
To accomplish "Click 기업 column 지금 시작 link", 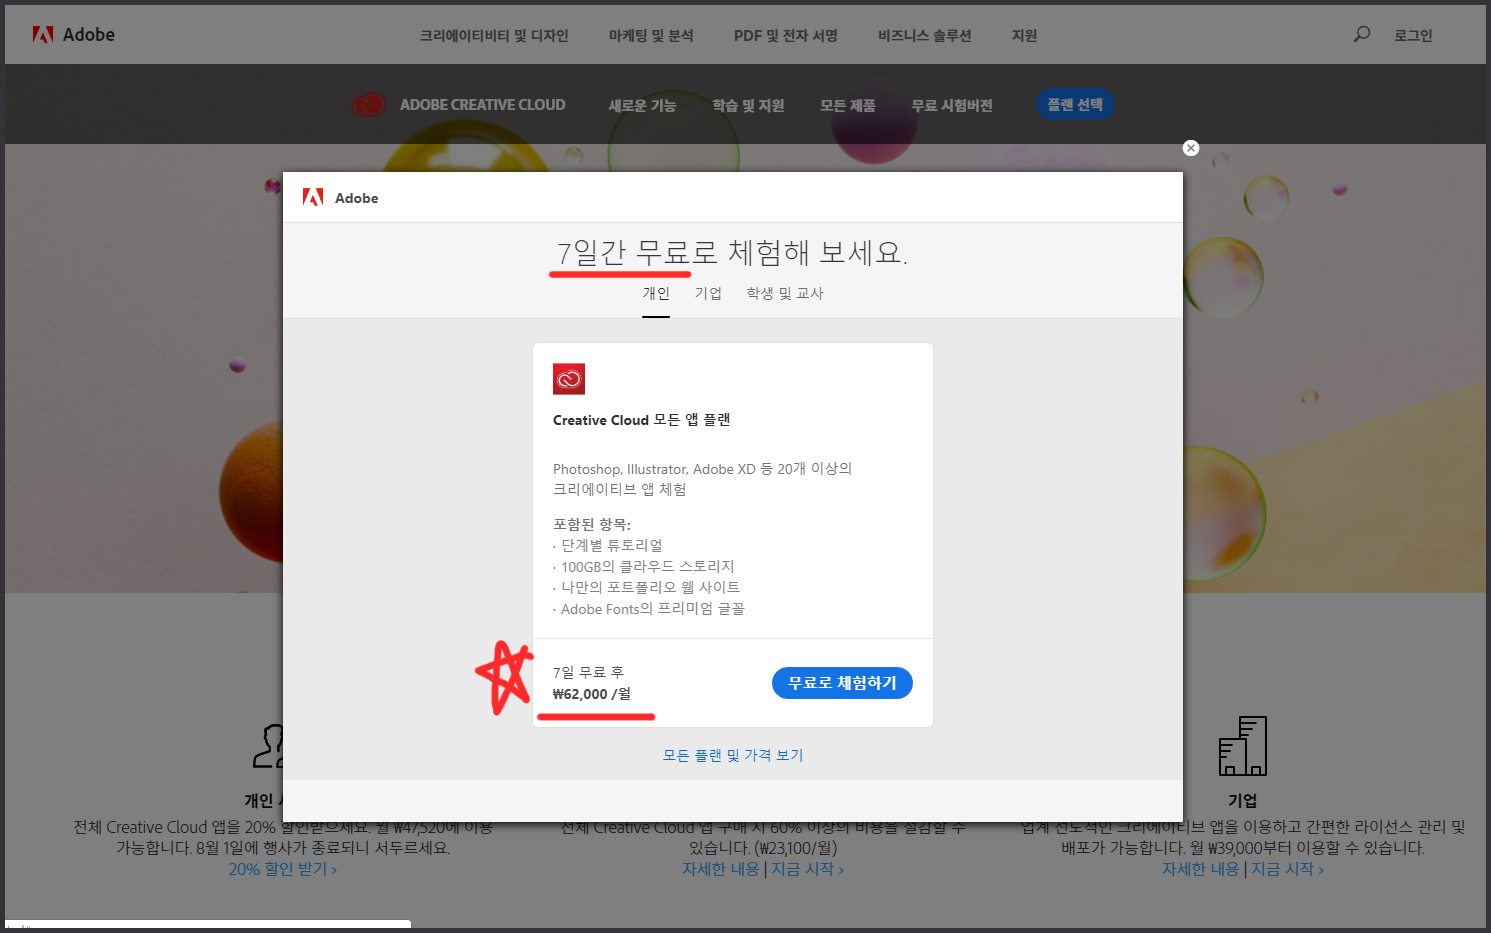I will click(x=1288, y=870).
